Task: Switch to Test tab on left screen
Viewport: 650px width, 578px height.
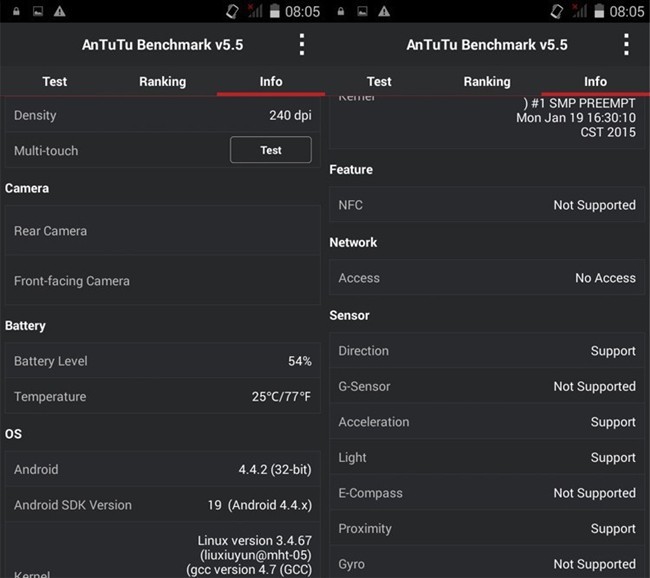Action: pyautogui.click(x=54, y=81)
